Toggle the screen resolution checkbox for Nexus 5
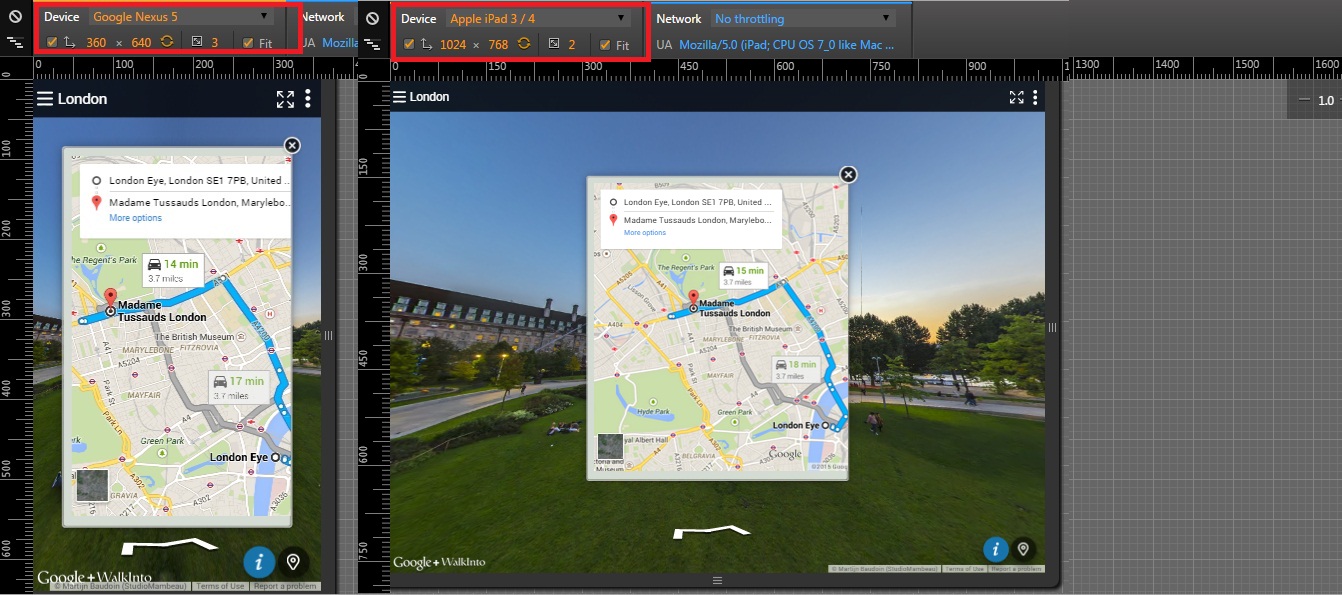Viewport: 1342px width, 595px height. click(x=52, y=42)
